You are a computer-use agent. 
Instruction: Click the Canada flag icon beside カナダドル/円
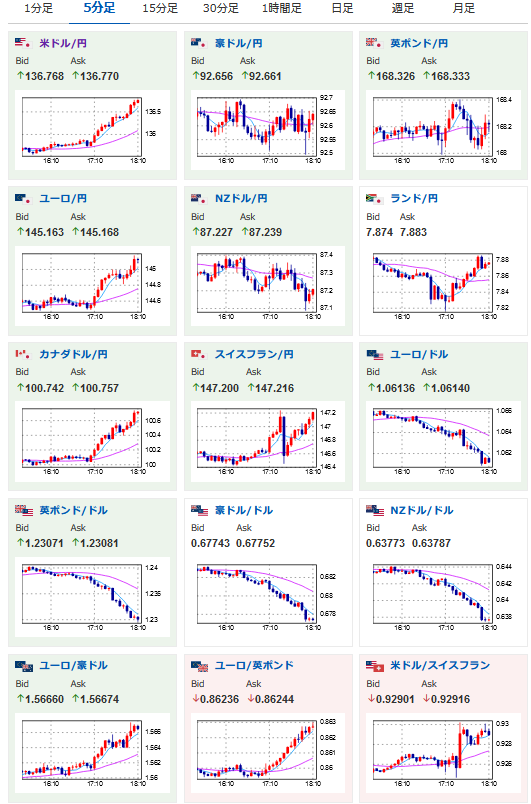point(24,354)
